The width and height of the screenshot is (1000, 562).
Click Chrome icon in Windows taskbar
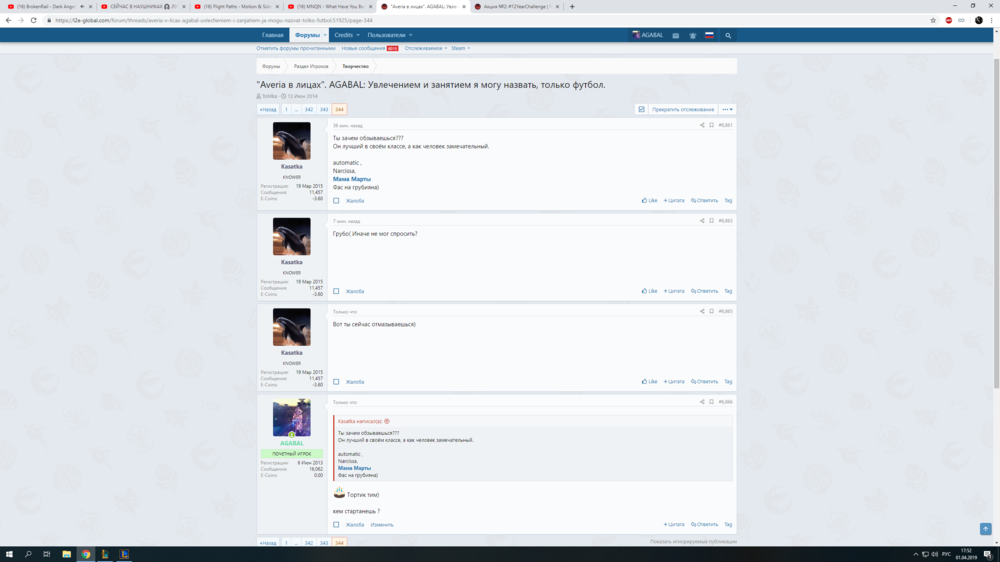[x=86, y=554]
